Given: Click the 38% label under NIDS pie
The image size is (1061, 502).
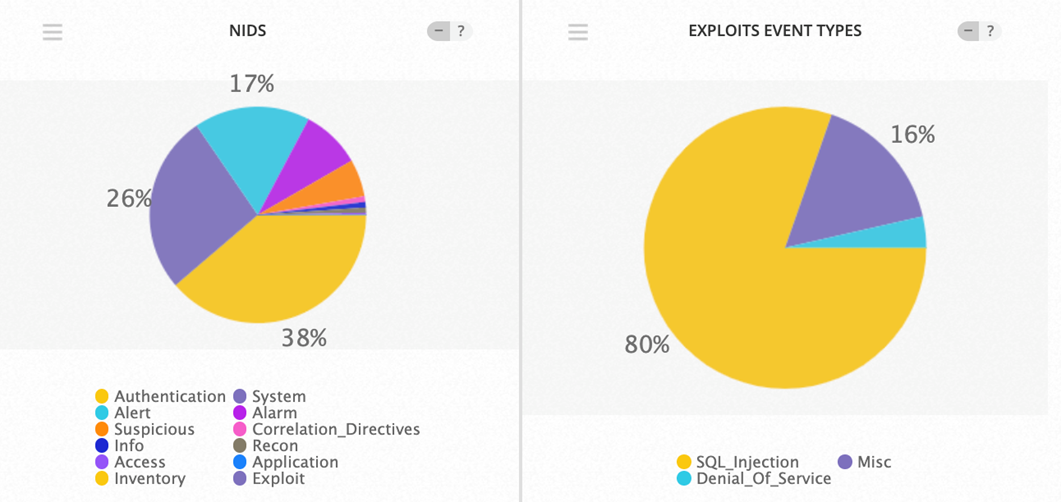Looking at the screenshot, I should 304,338.
